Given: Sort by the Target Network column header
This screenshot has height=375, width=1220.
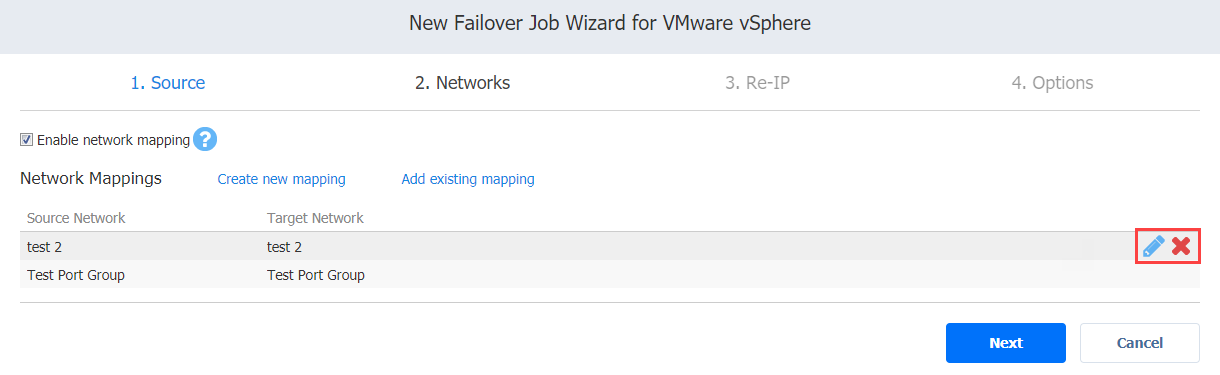Looking at the screenshot, I should (315, 218).
